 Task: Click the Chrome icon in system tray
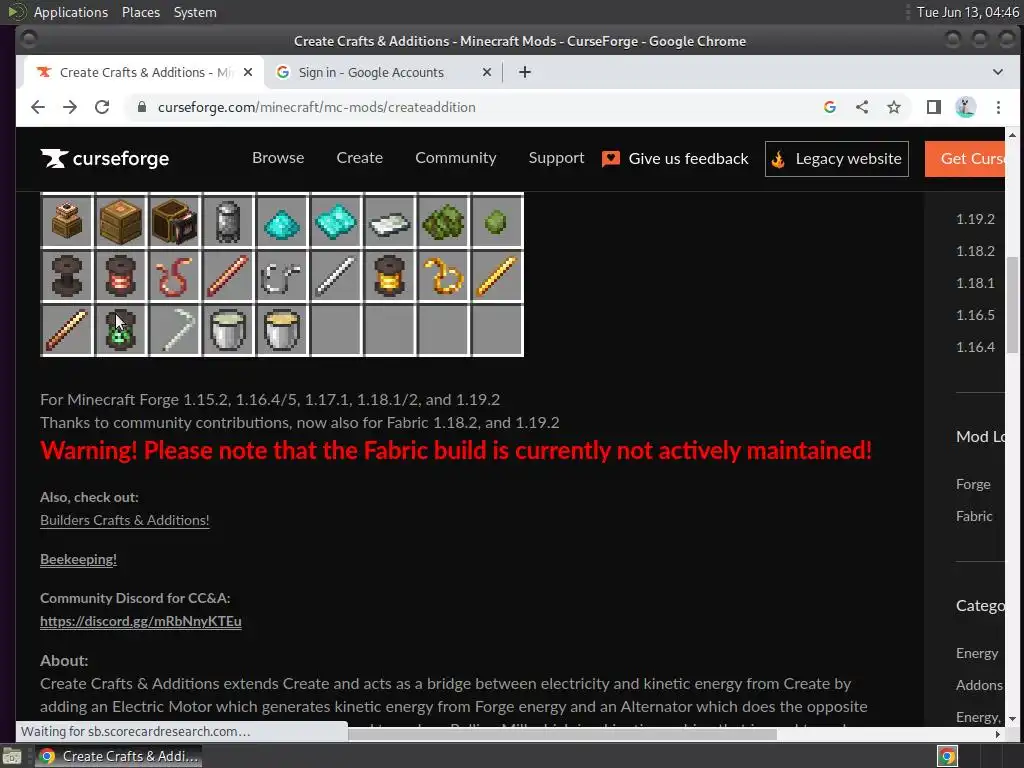pos(947,756)
